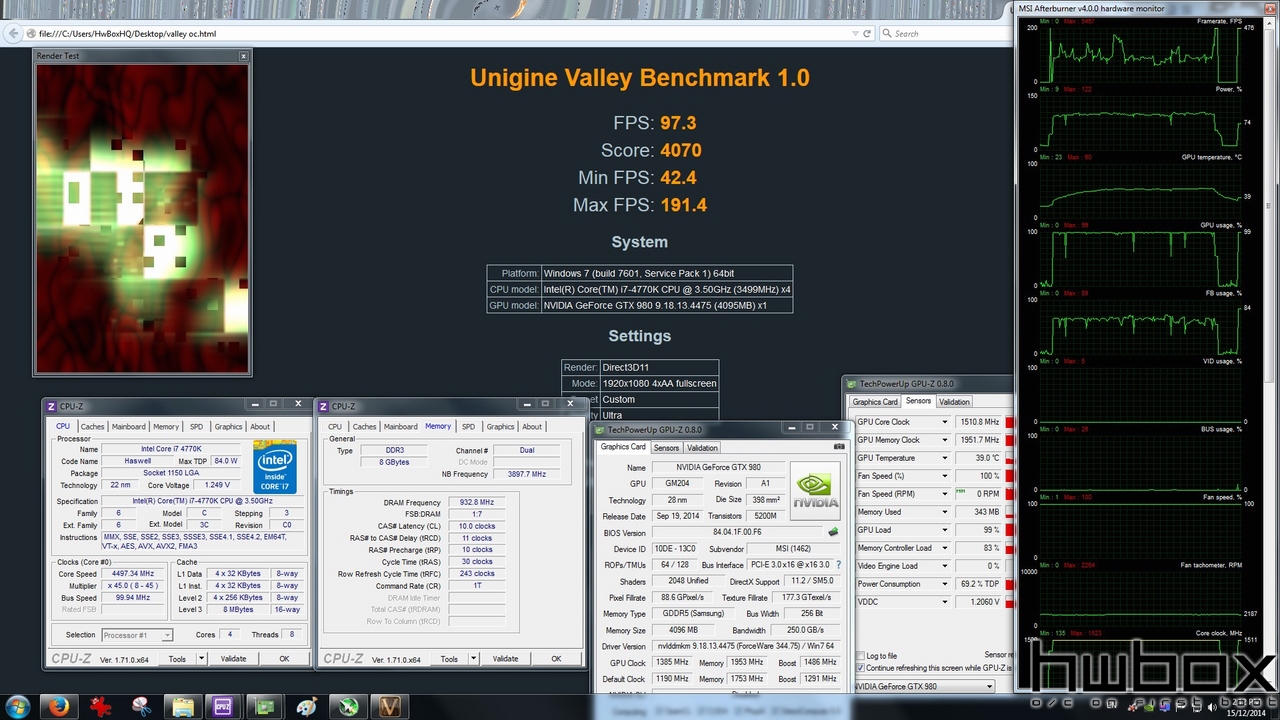
Task: Expand GPU Load sensor dropdown
Action: pos(944,530)
